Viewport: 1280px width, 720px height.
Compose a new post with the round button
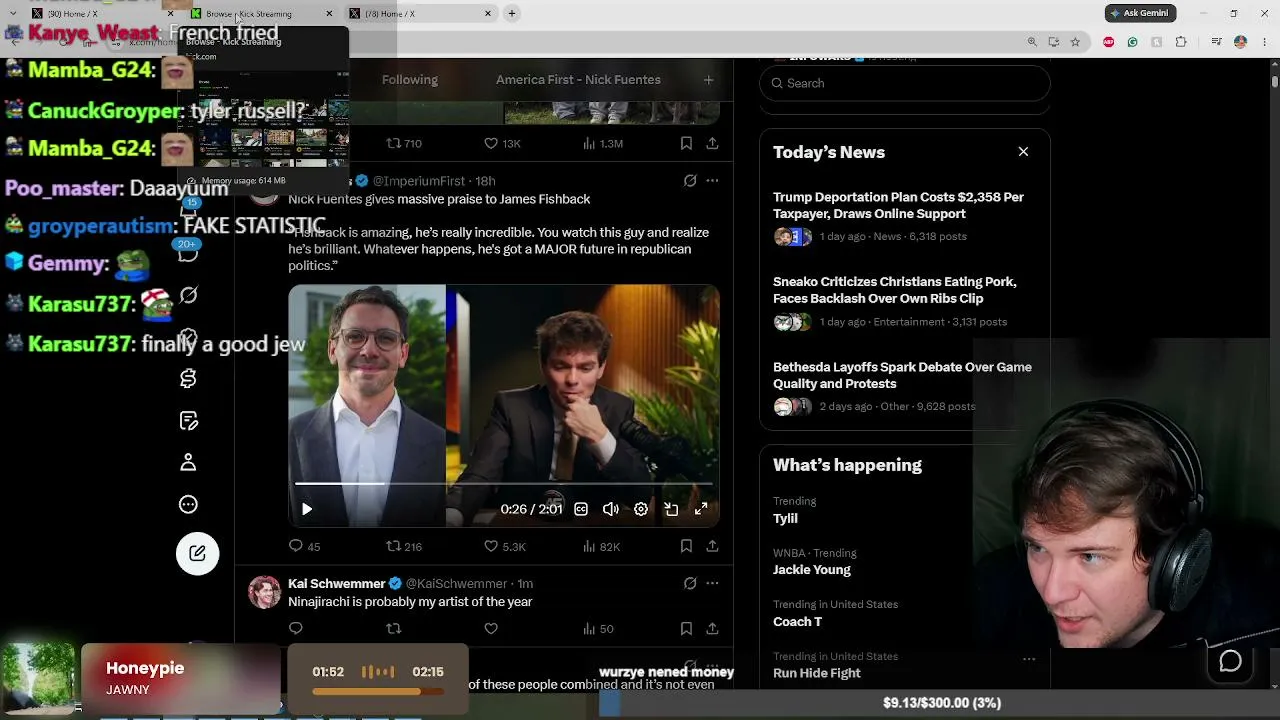pos(198,554)
